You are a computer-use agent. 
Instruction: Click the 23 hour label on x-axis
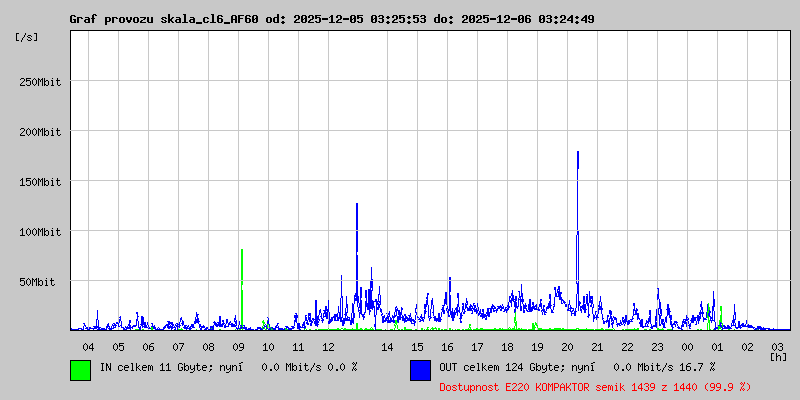[657, 346]
